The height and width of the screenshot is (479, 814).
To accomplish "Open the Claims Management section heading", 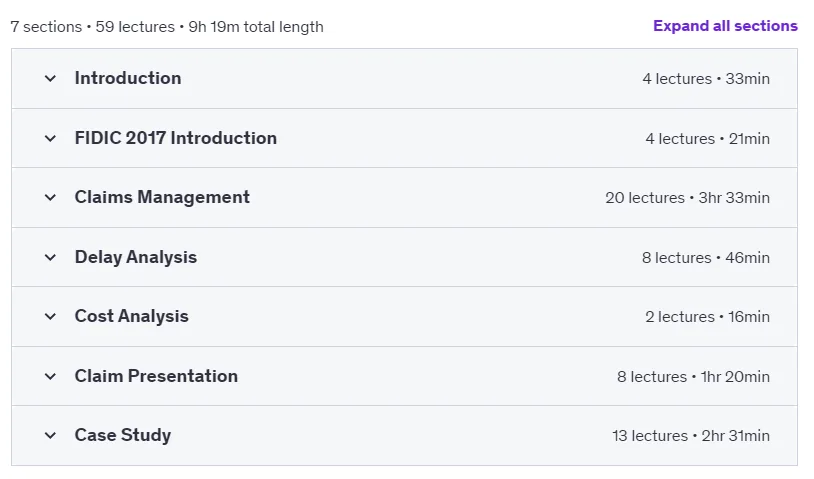I will pos(162,197).
